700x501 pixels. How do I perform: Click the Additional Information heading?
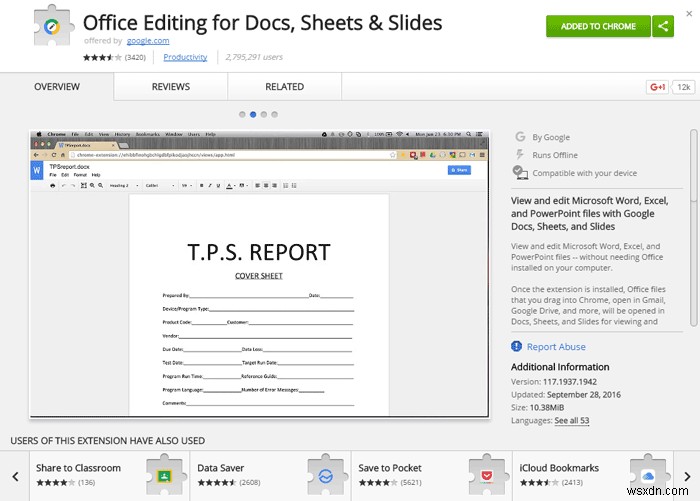pyautogui.click(x=560, y=367)
